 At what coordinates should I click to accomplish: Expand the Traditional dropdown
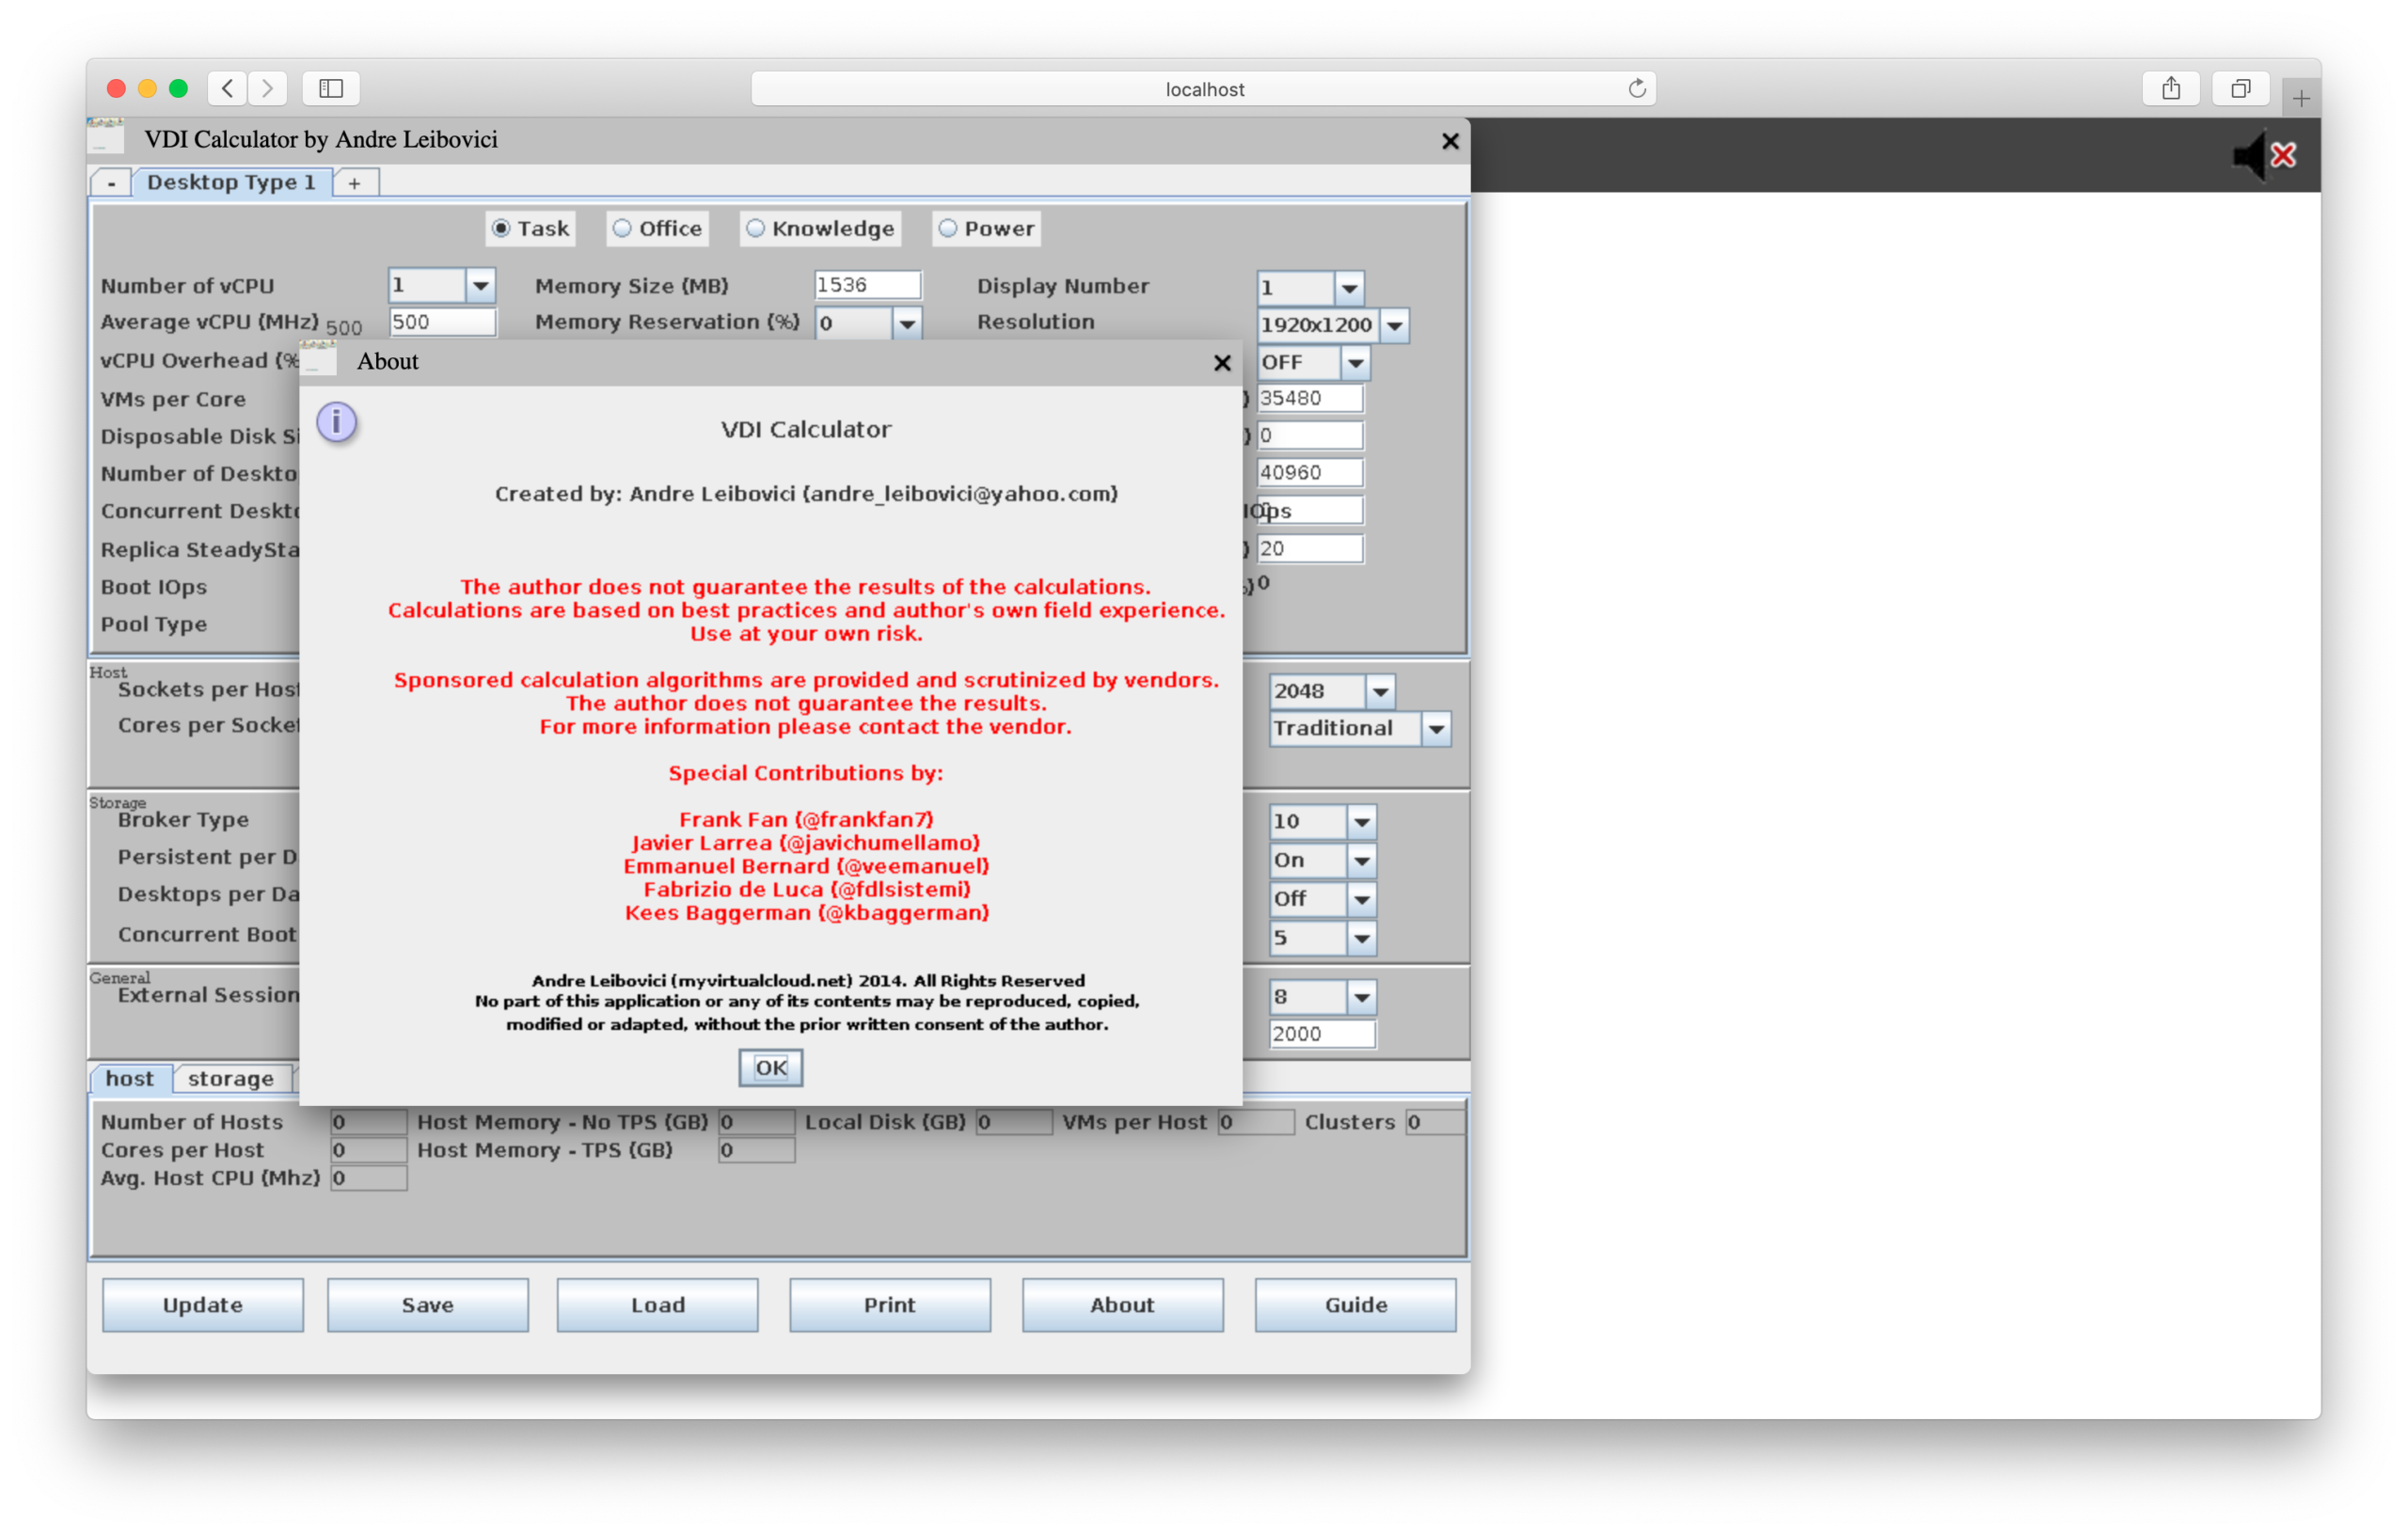tap(1436, 729)
